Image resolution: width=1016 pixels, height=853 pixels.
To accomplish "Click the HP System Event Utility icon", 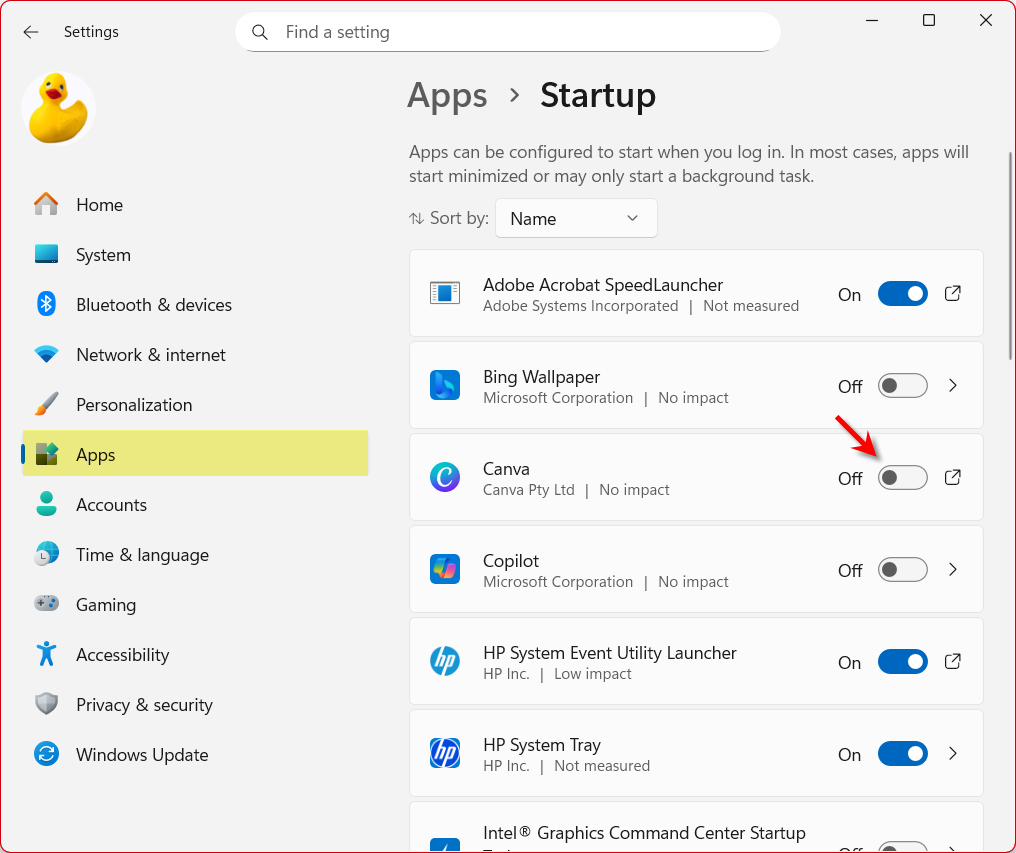I will tap(445, 661).
